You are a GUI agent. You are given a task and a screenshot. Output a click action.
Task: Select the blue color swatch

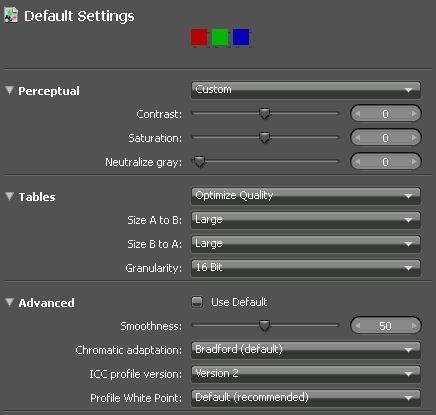pyautogui.click(x=241, y=37)
